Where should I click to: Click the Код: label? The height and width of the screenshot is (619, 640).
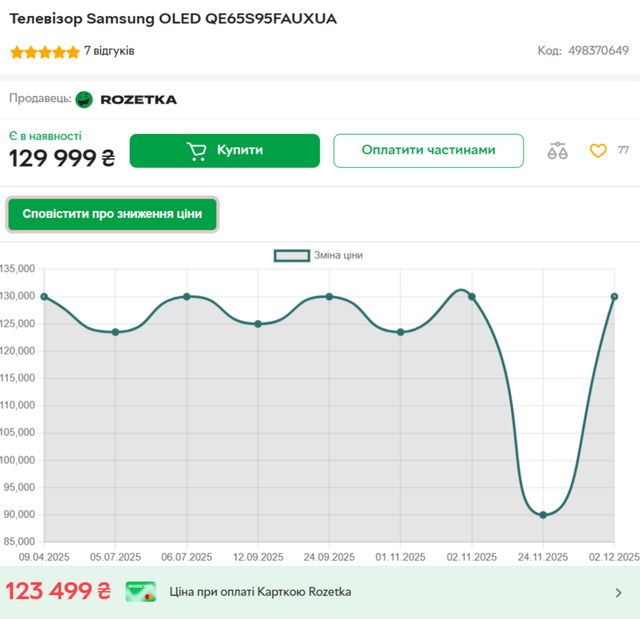point(549,51)
